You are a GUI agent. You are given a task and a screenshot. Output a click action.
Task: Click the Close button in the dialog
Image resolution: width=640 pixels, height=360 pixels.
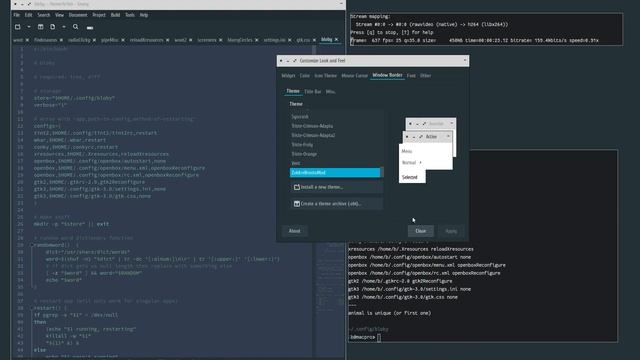pos(420,231)
